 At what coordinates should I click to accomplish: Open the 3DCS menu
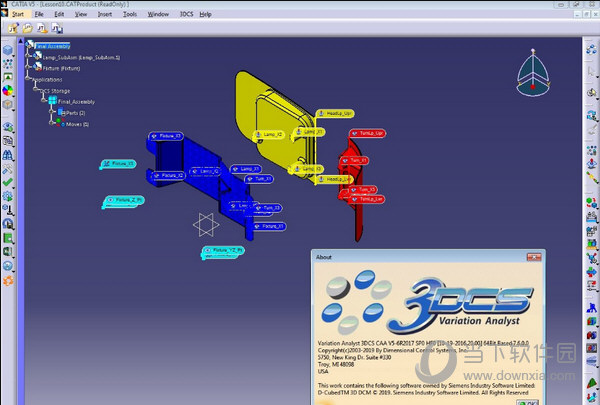[x=186, y=14]
